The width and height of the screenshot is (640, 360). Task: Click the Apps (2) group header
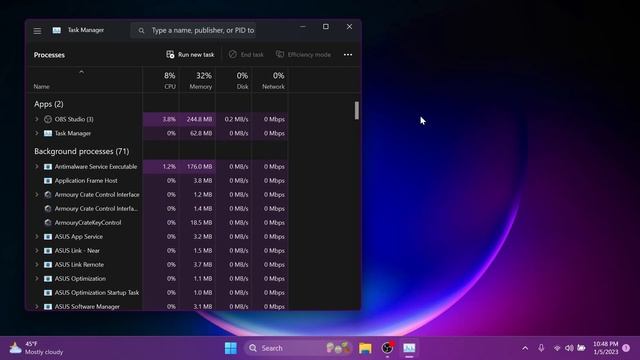pos(49,104)
